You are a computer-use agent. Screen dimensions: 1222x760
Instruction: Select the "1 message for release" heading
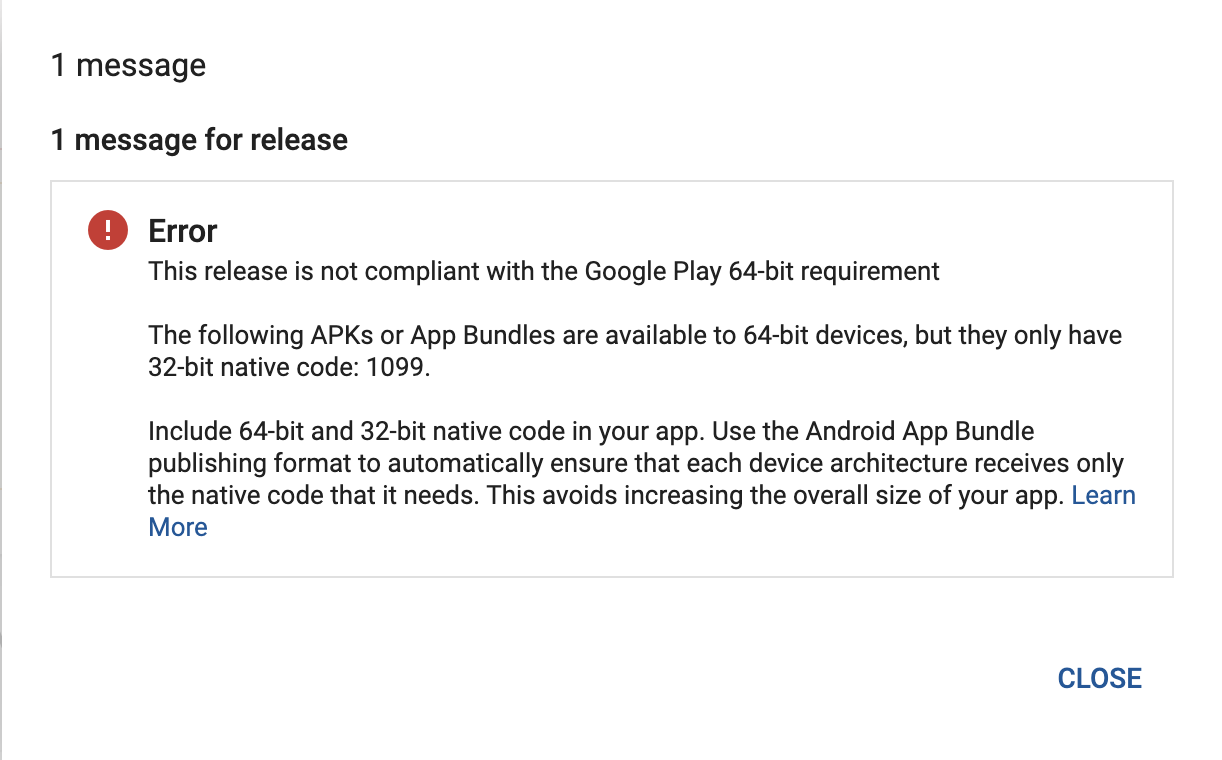tap(199, 140)
